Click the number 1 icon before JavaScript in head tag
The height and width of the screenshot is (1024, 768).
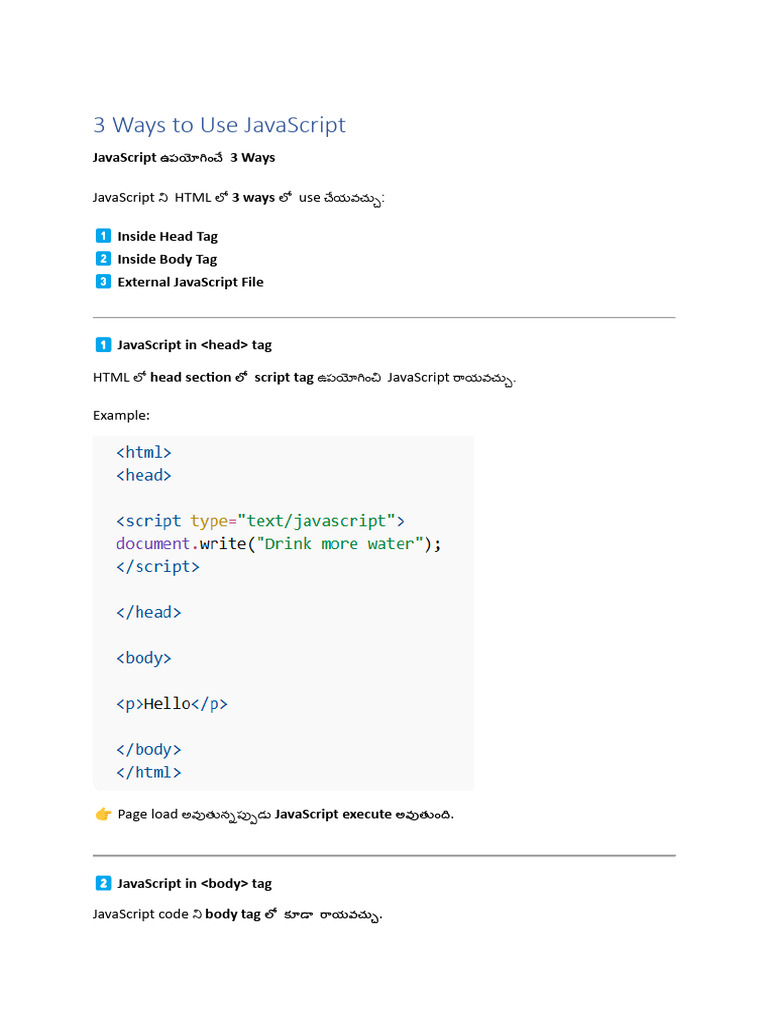coord(103,344)
